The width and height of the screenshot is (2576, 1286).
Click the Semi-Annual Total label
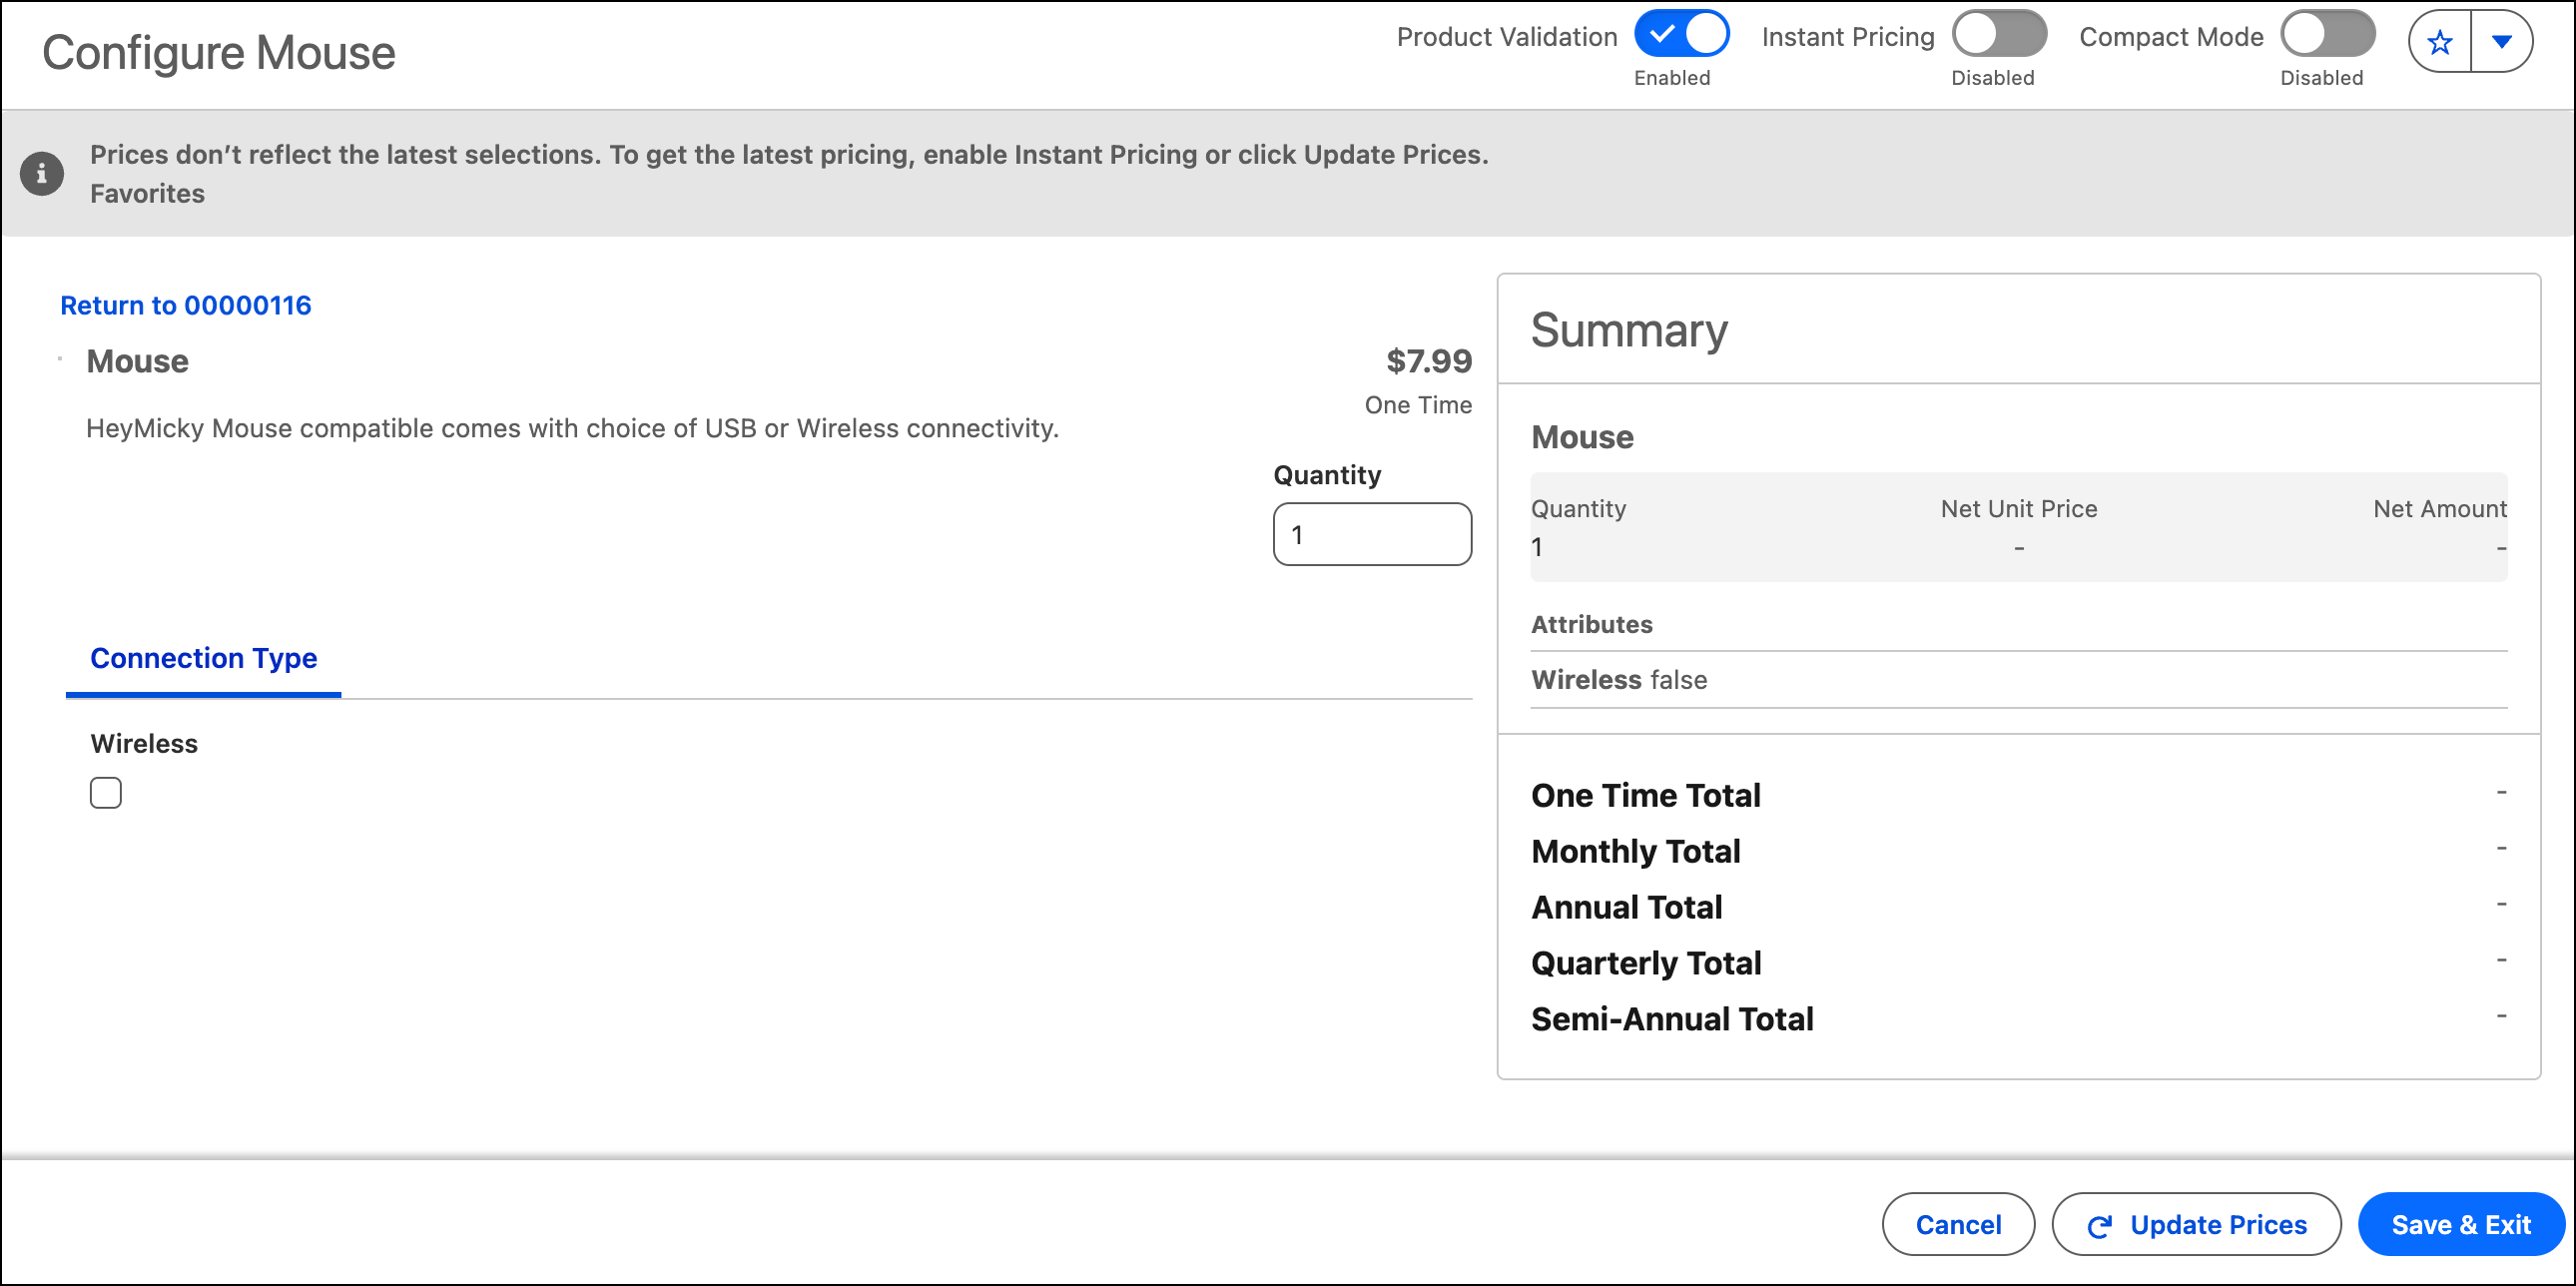pos(1672,1019)
